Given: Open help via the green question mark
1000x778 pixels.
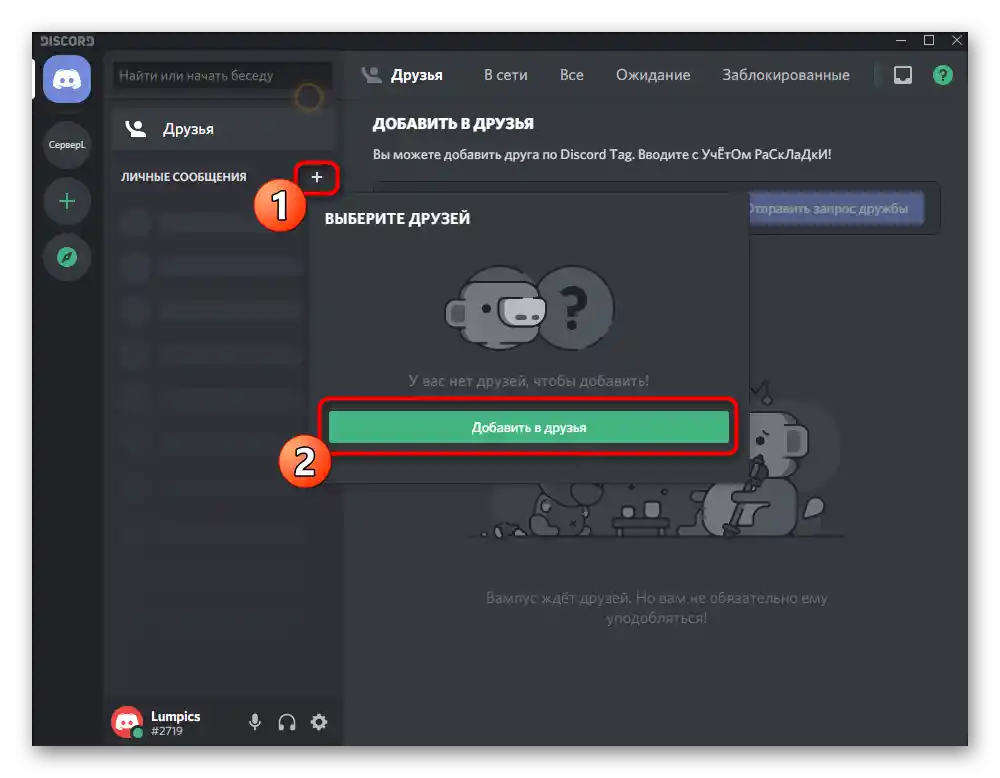Looking at the screenshot, I should 942,75.
